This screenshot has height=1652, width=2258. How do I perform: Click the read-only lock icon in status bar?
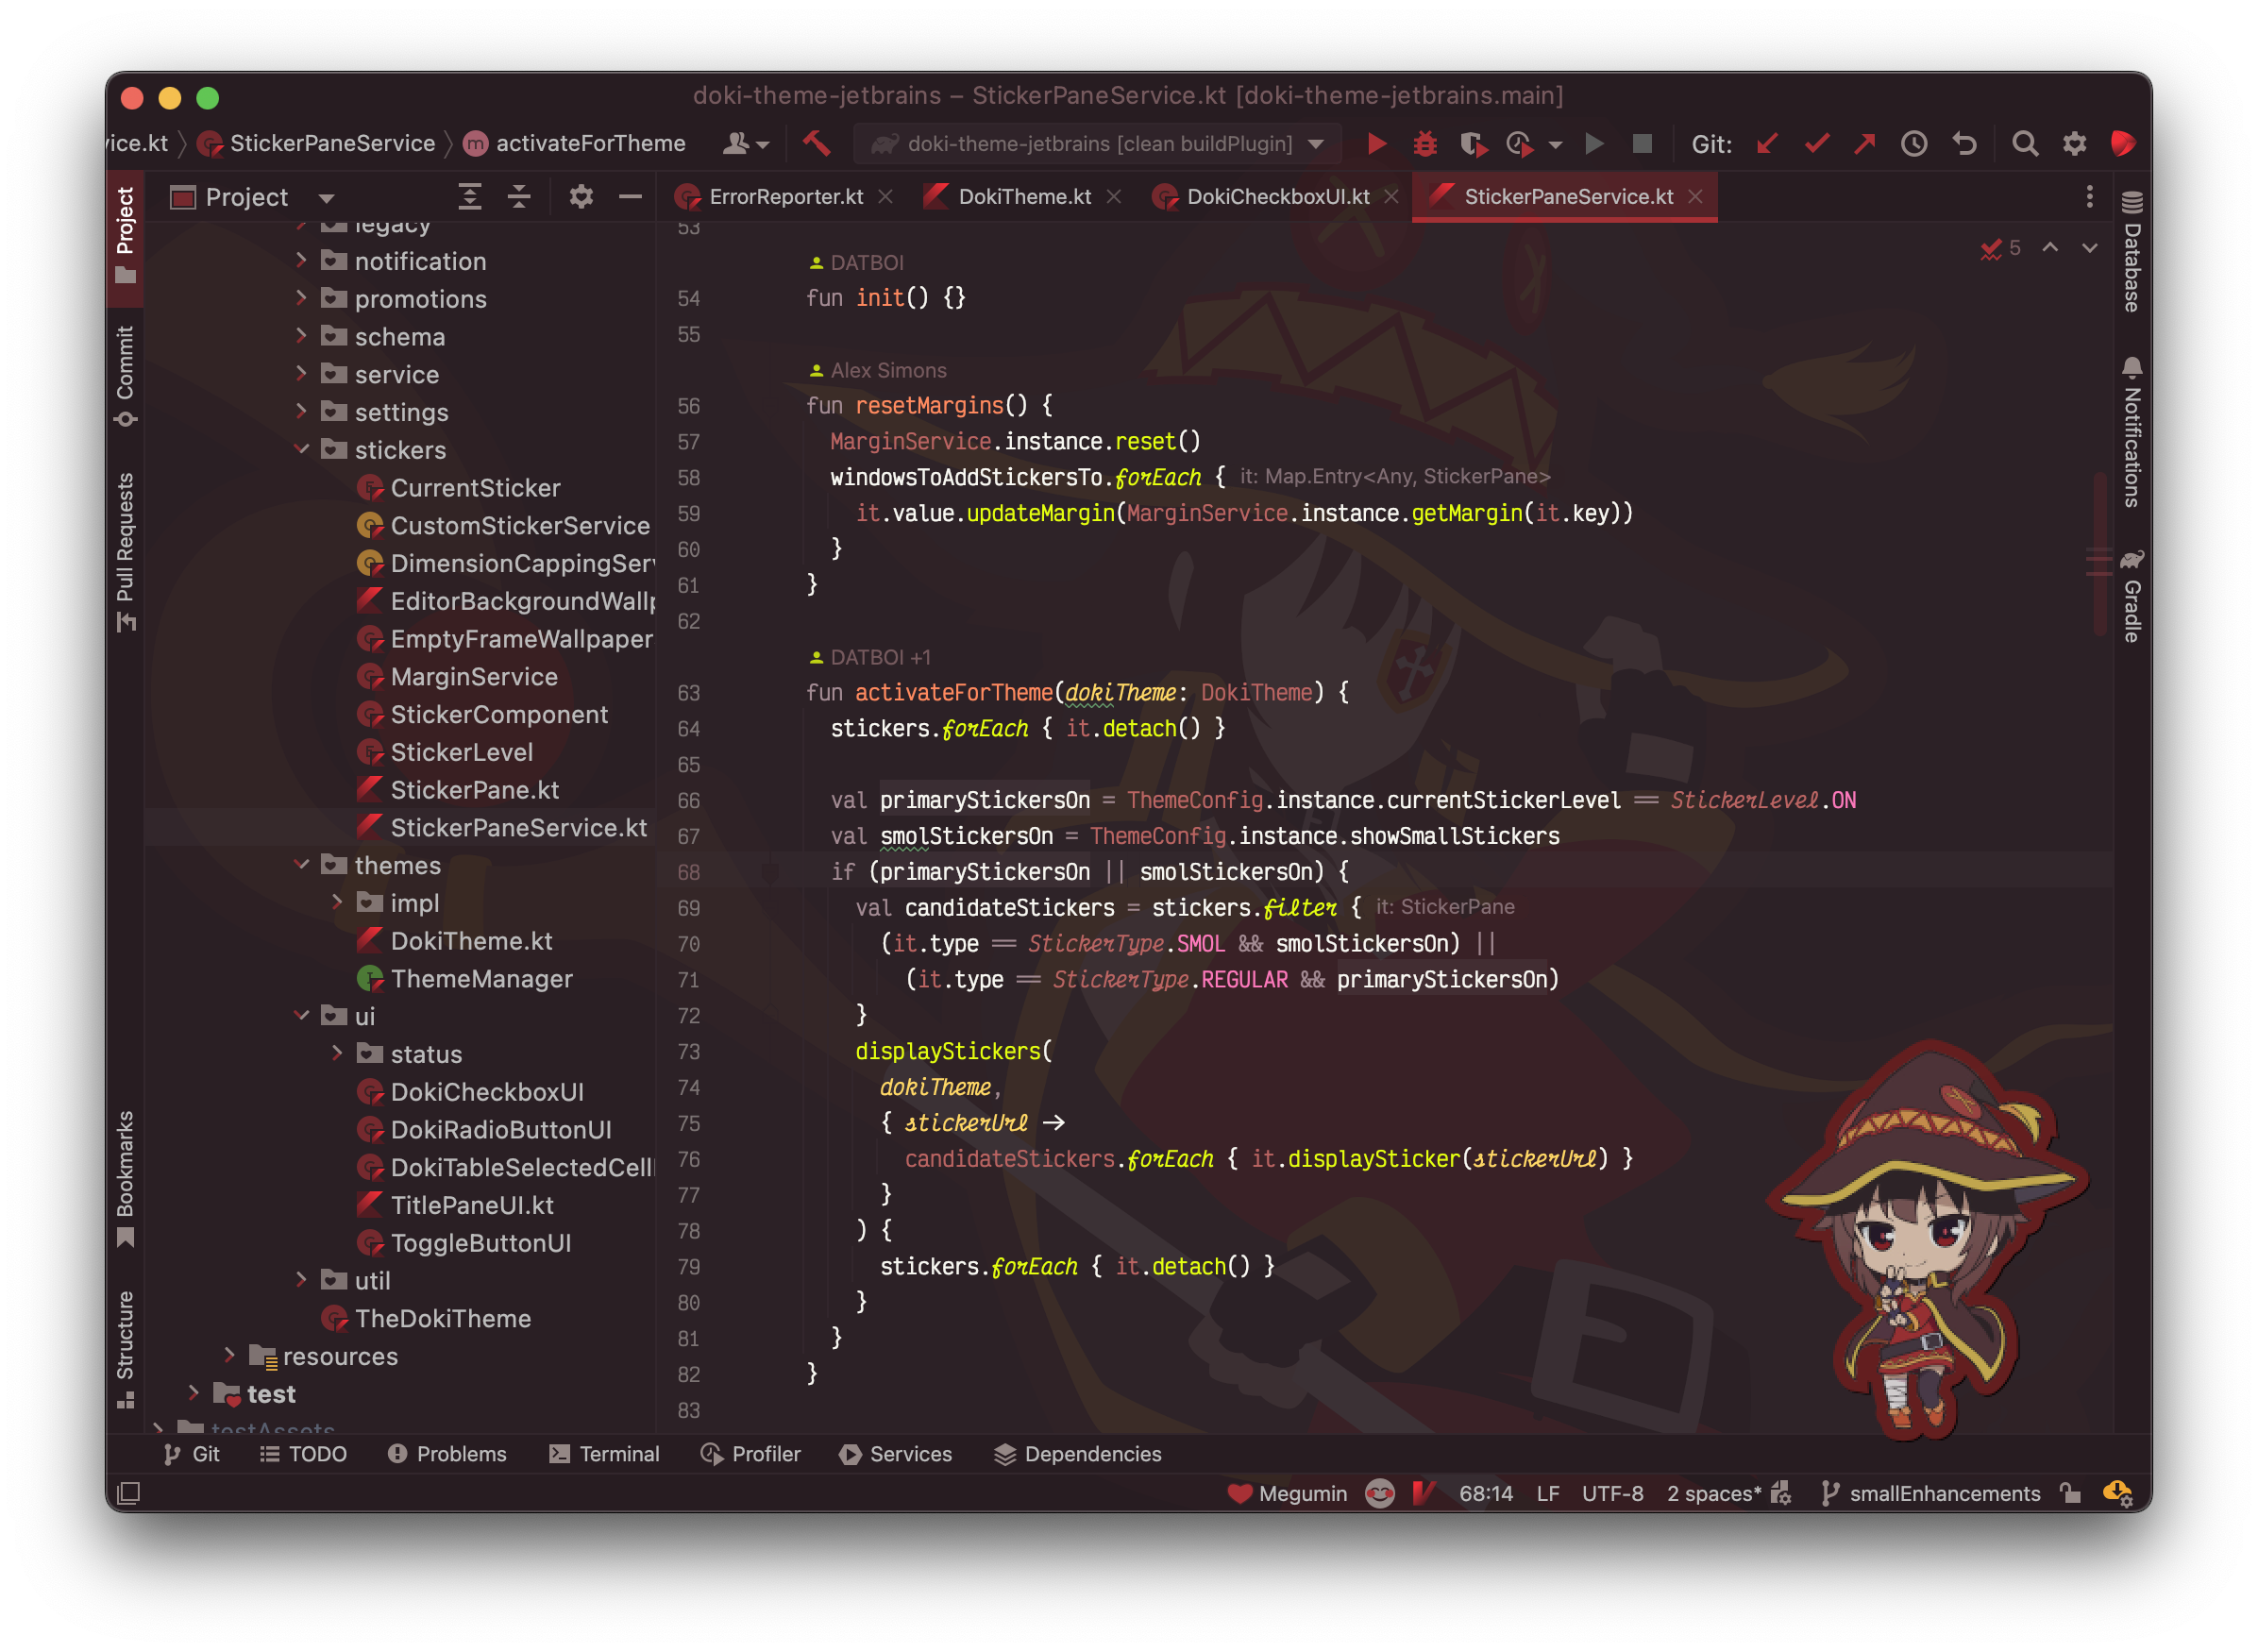2070,1493
